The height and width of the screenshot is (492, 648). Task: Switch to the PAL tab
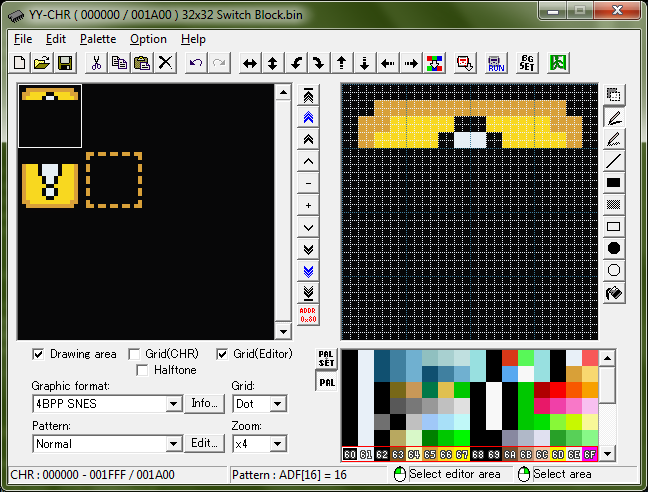[326, 382]
